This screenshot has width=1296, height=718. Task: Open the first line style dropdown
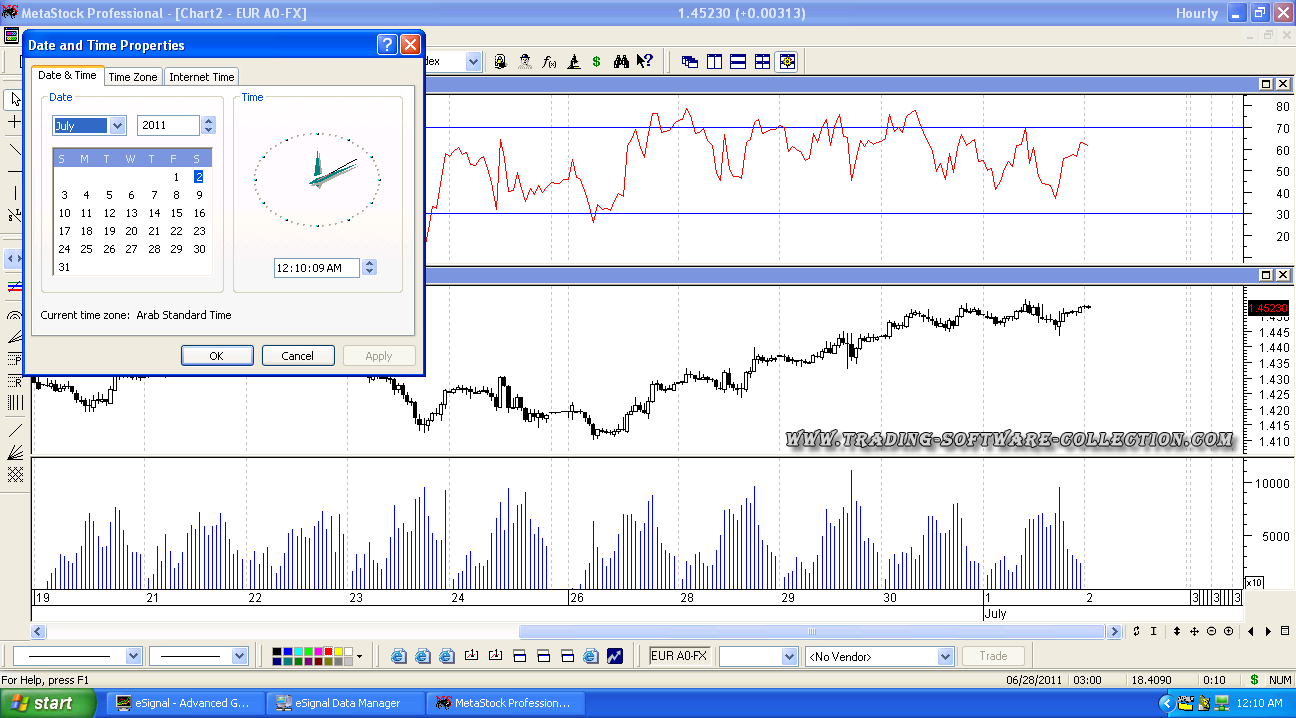pyautogui.click(x=133, y=656)
